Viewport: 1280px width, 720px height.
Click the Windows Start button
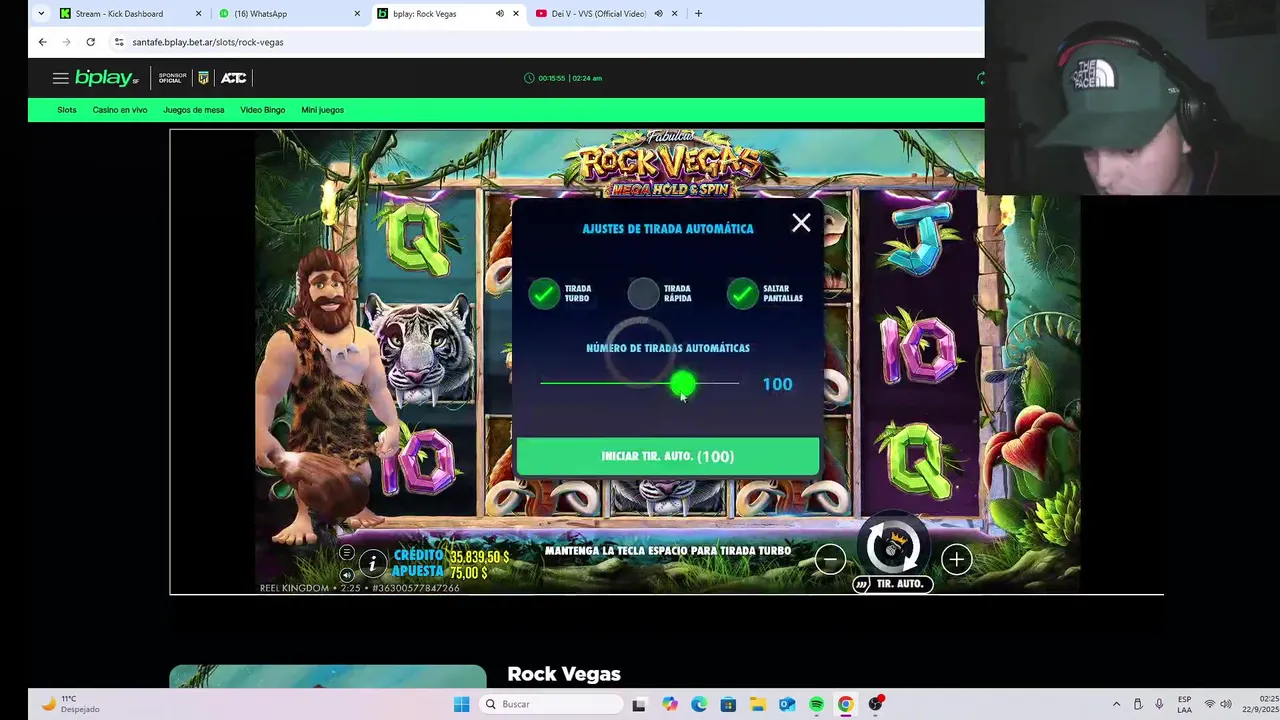(461, 704)
